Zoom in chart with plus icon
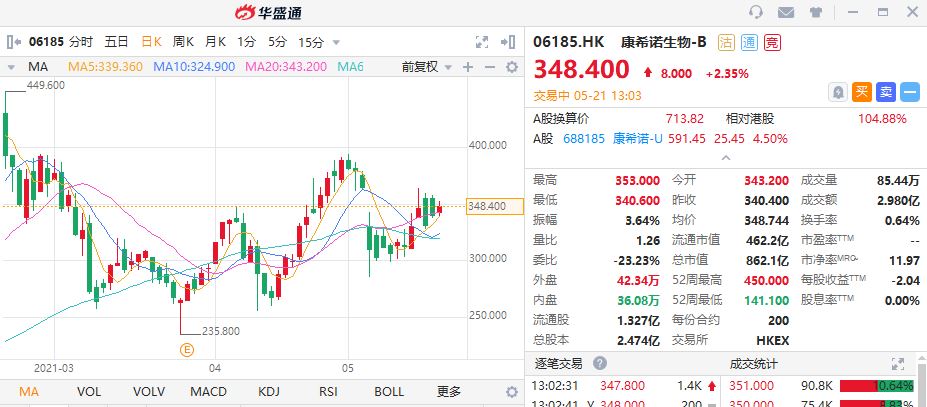The image size is (927, 407). coord(468,67)
